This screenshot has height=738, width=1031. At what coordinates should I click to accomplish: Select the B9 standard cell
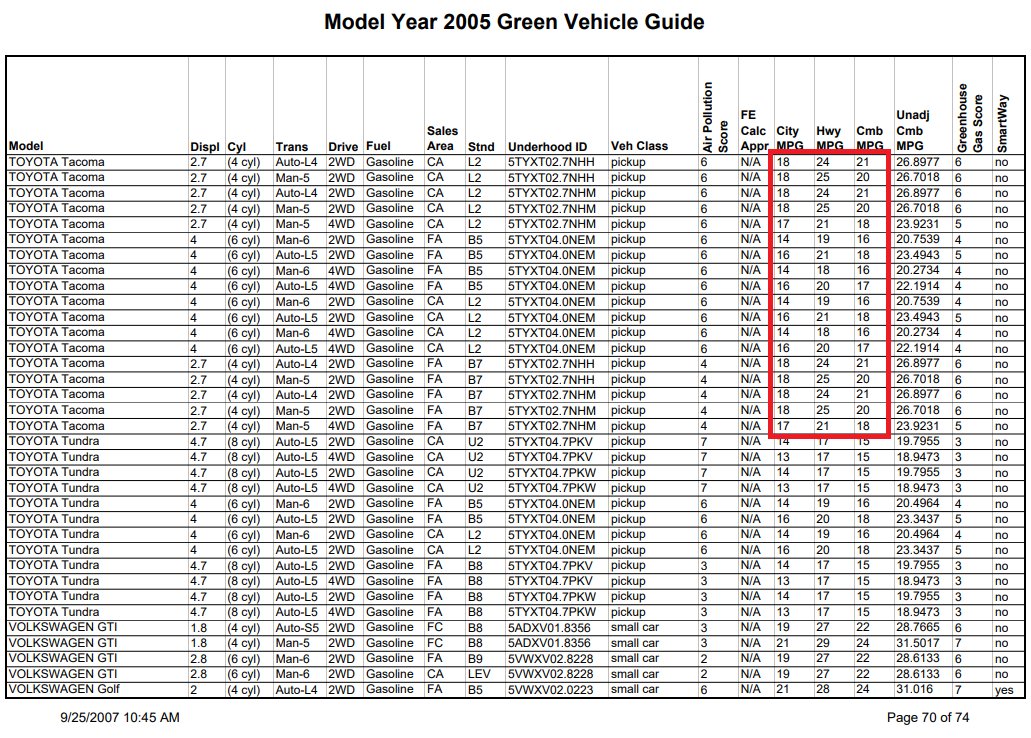pyautogui.click(x=475, y=658)
